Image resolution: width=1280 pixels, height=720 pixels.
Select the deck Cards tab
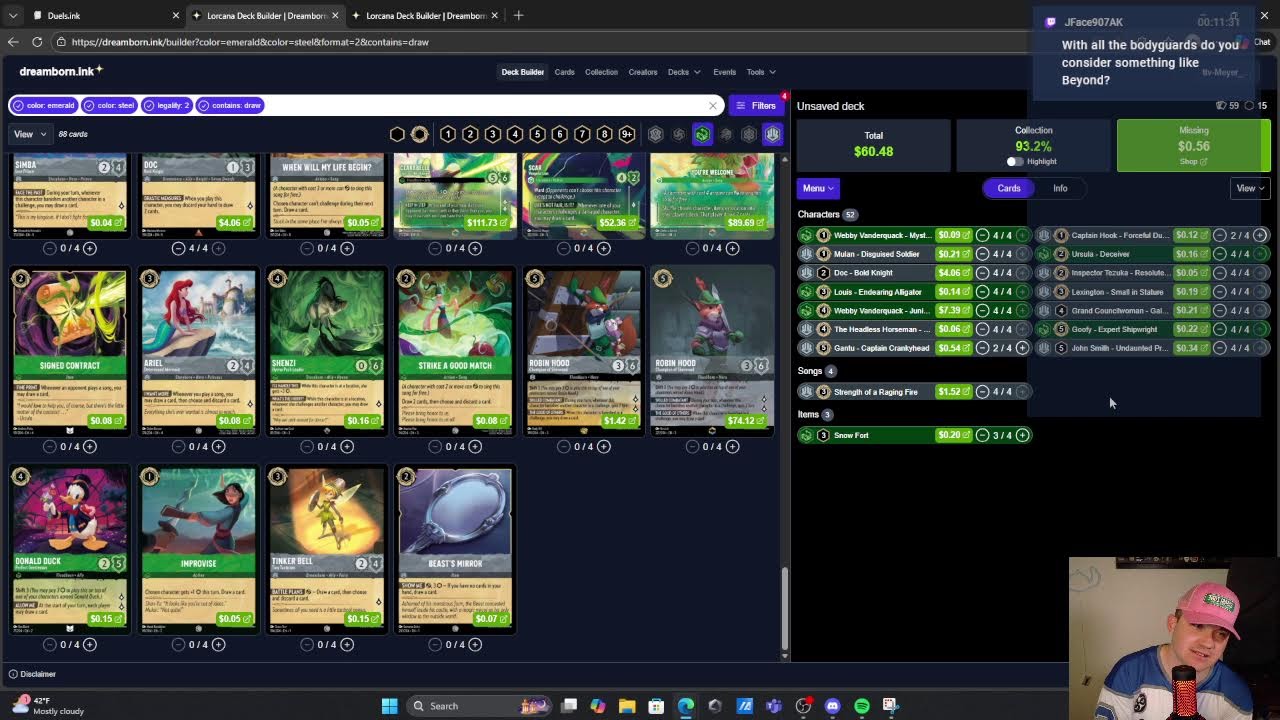point(1009,188)
